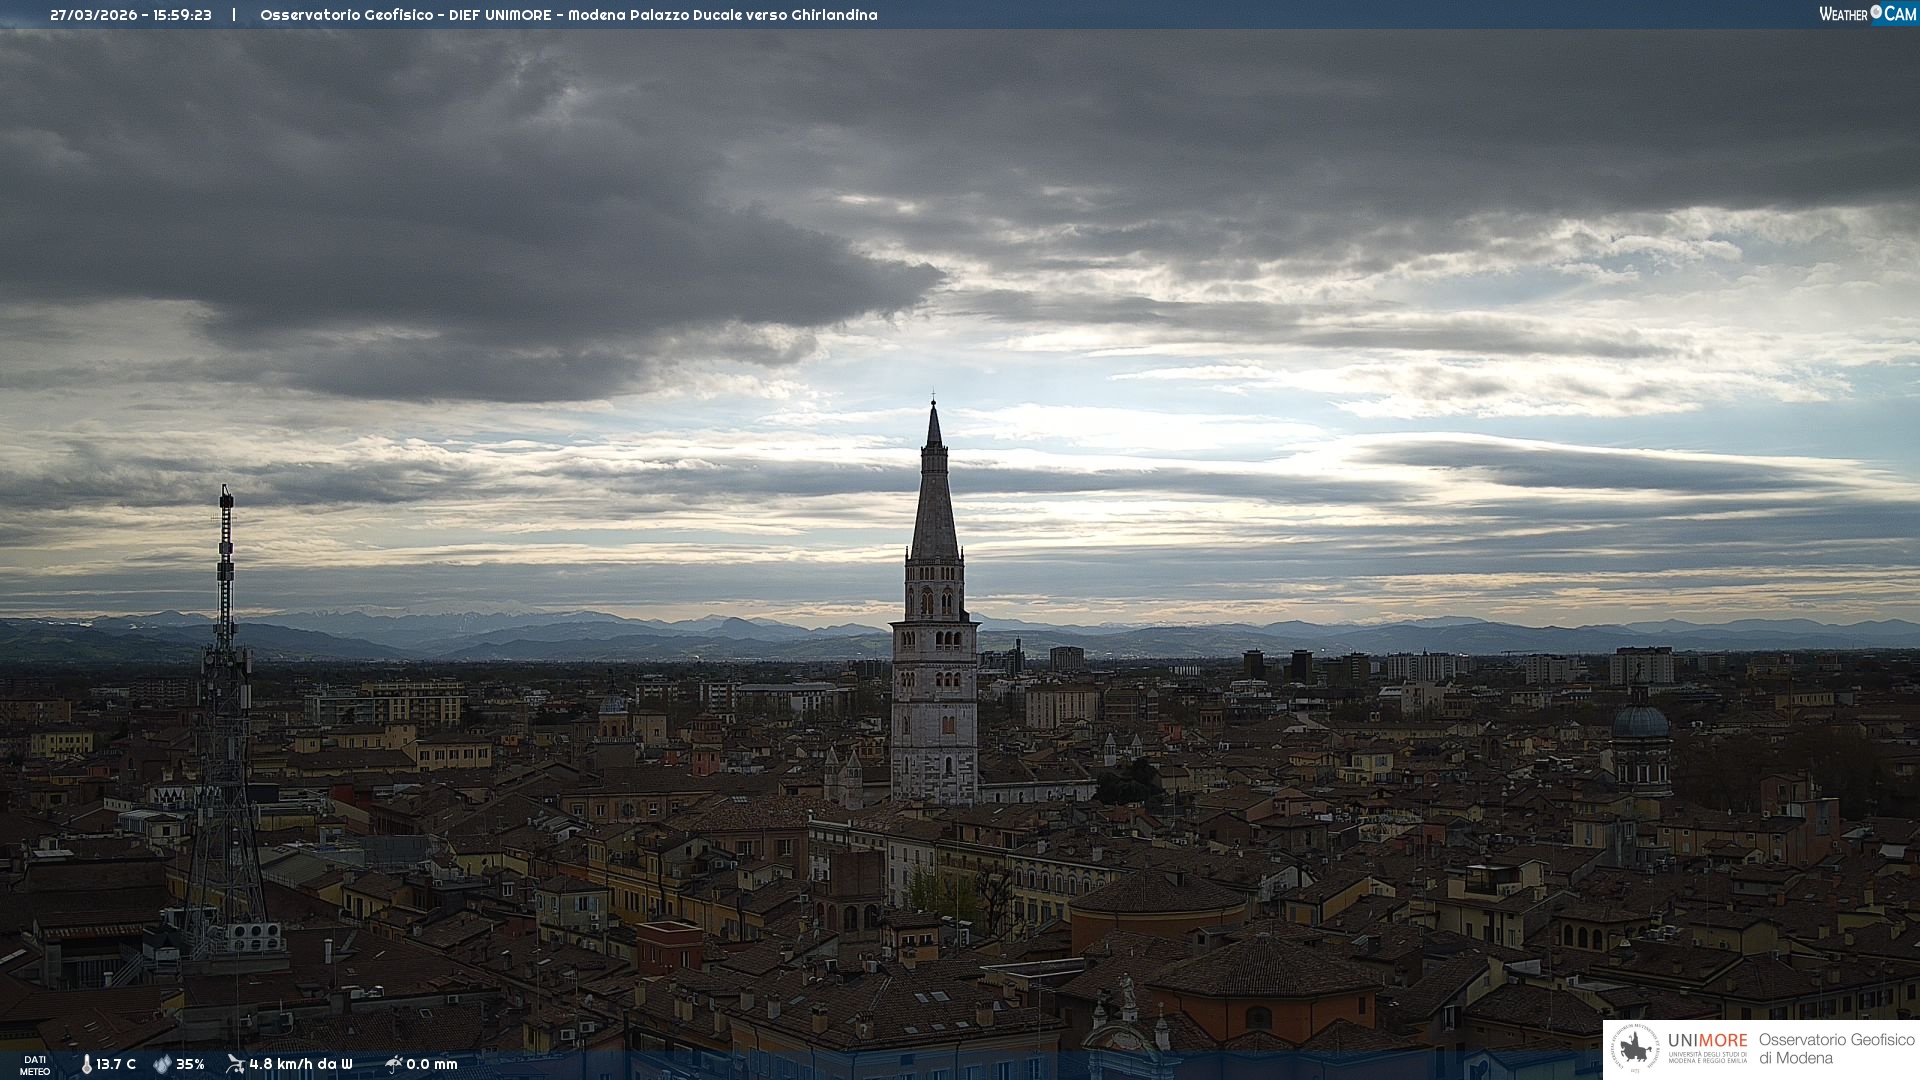Click the 13.7 C temperature reading

[116, 1064]
